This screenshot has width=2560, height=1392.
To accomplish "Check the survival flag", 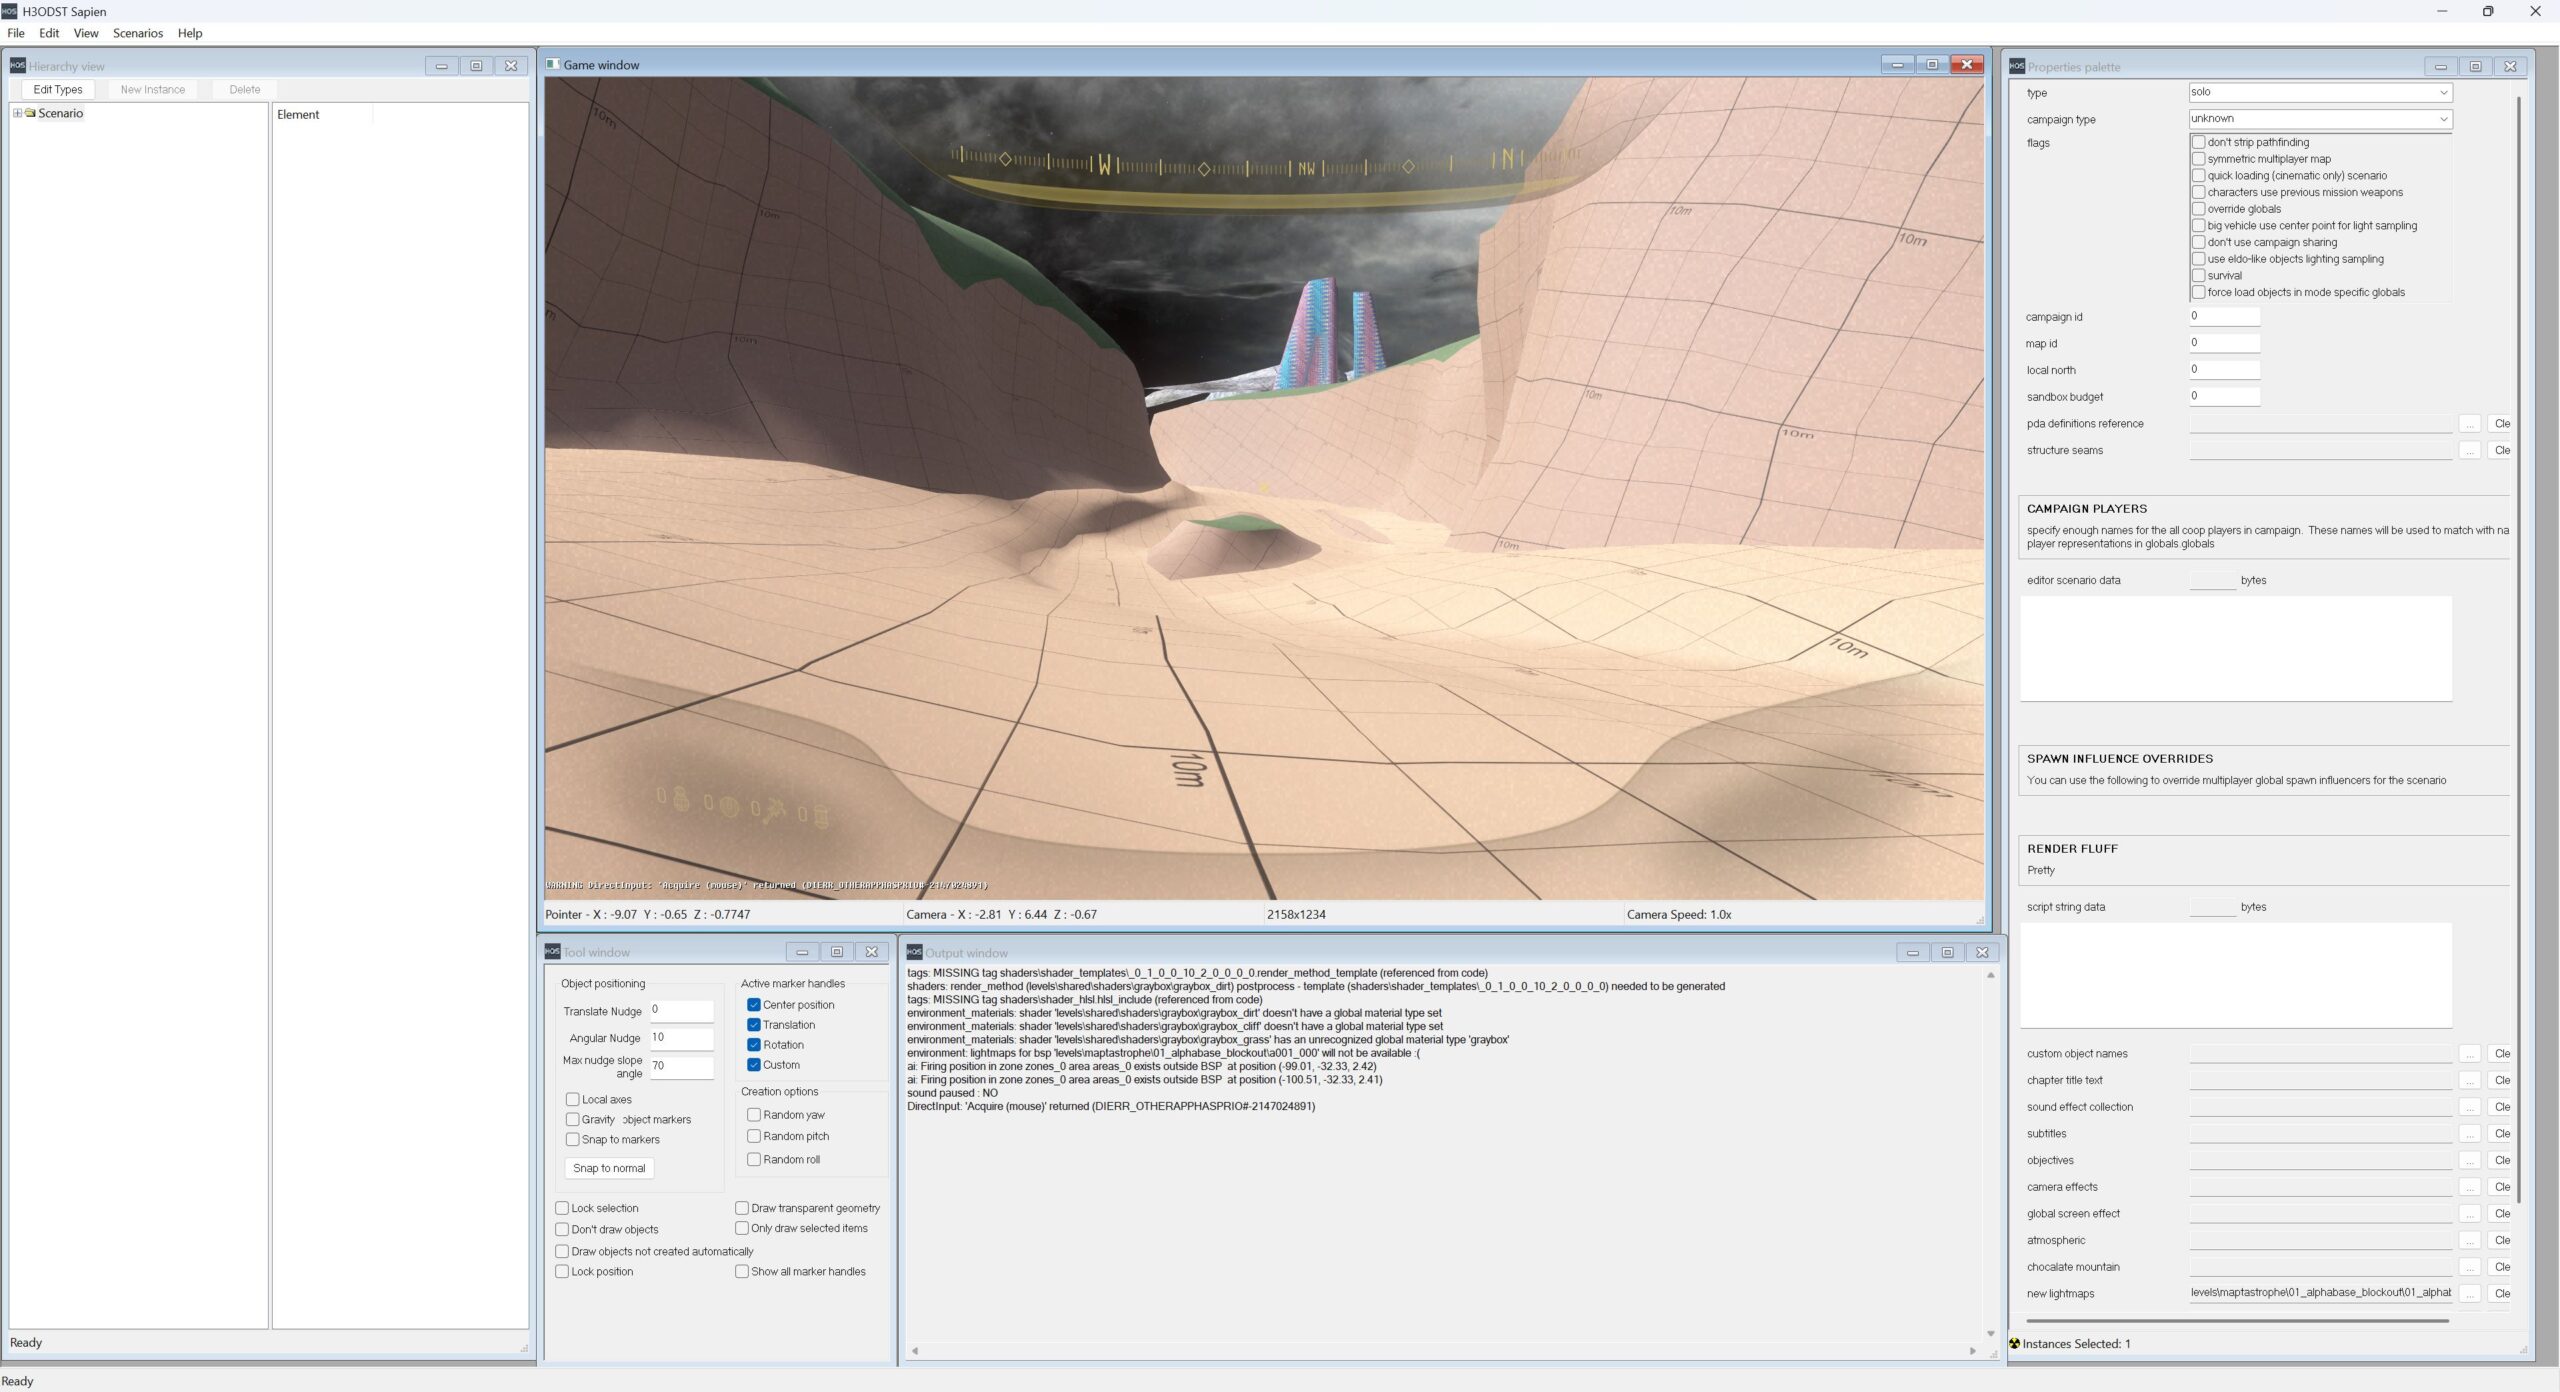I will coord(2198,275).
